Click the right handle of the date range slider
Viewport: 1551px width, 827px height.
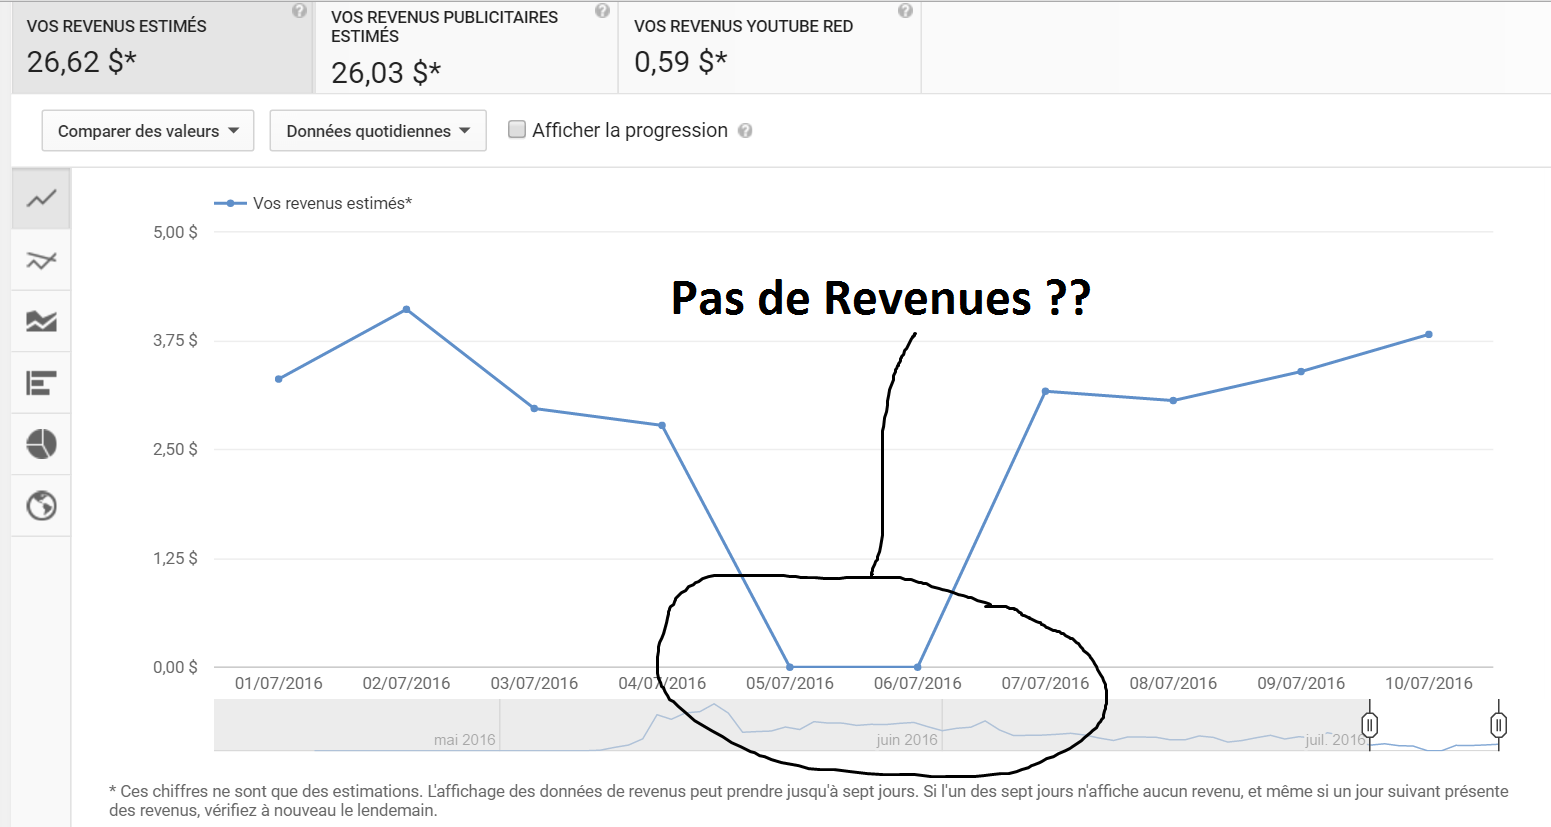click(x=1498, y=725)
